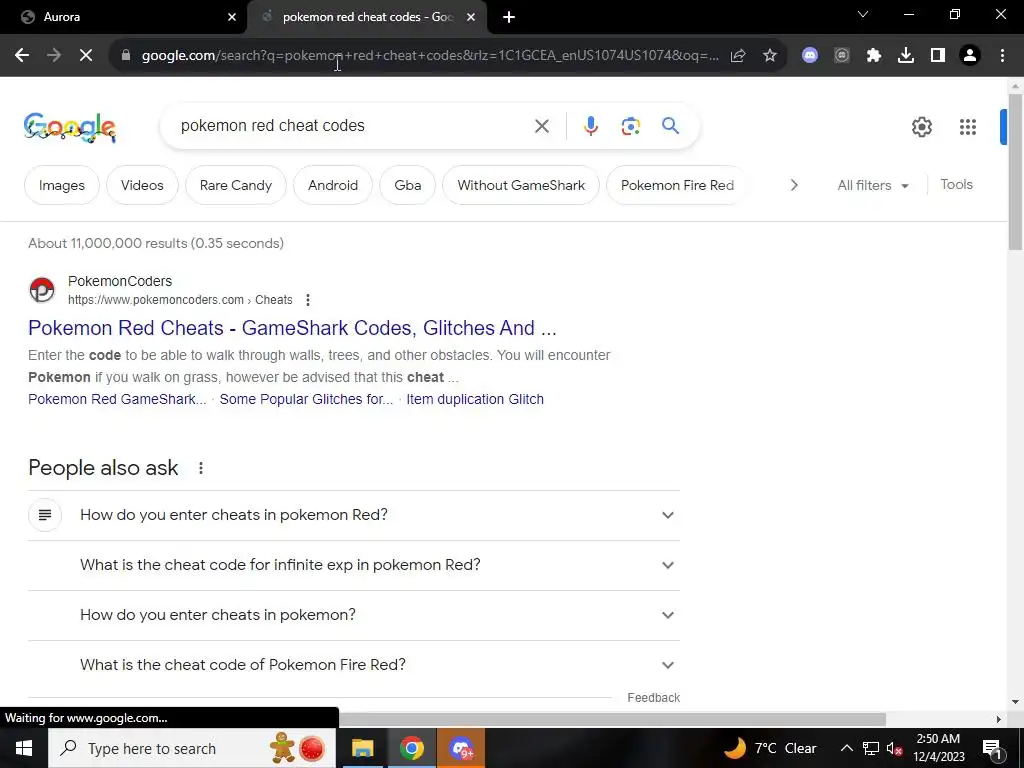The height and width of the screenshot is (768, 1024).
Task: Open a new tab
Action: [x=509, y=17]
